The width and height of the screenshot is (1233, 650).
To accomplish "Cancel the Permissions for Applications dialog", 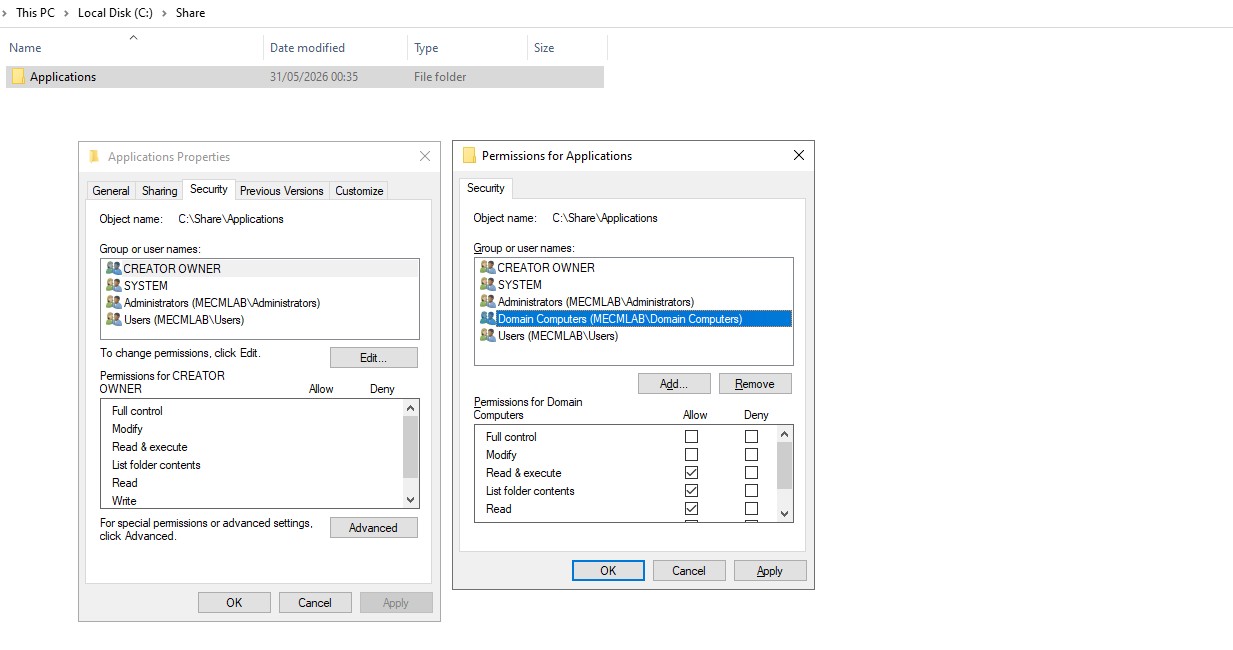I will tap(689, 571).
